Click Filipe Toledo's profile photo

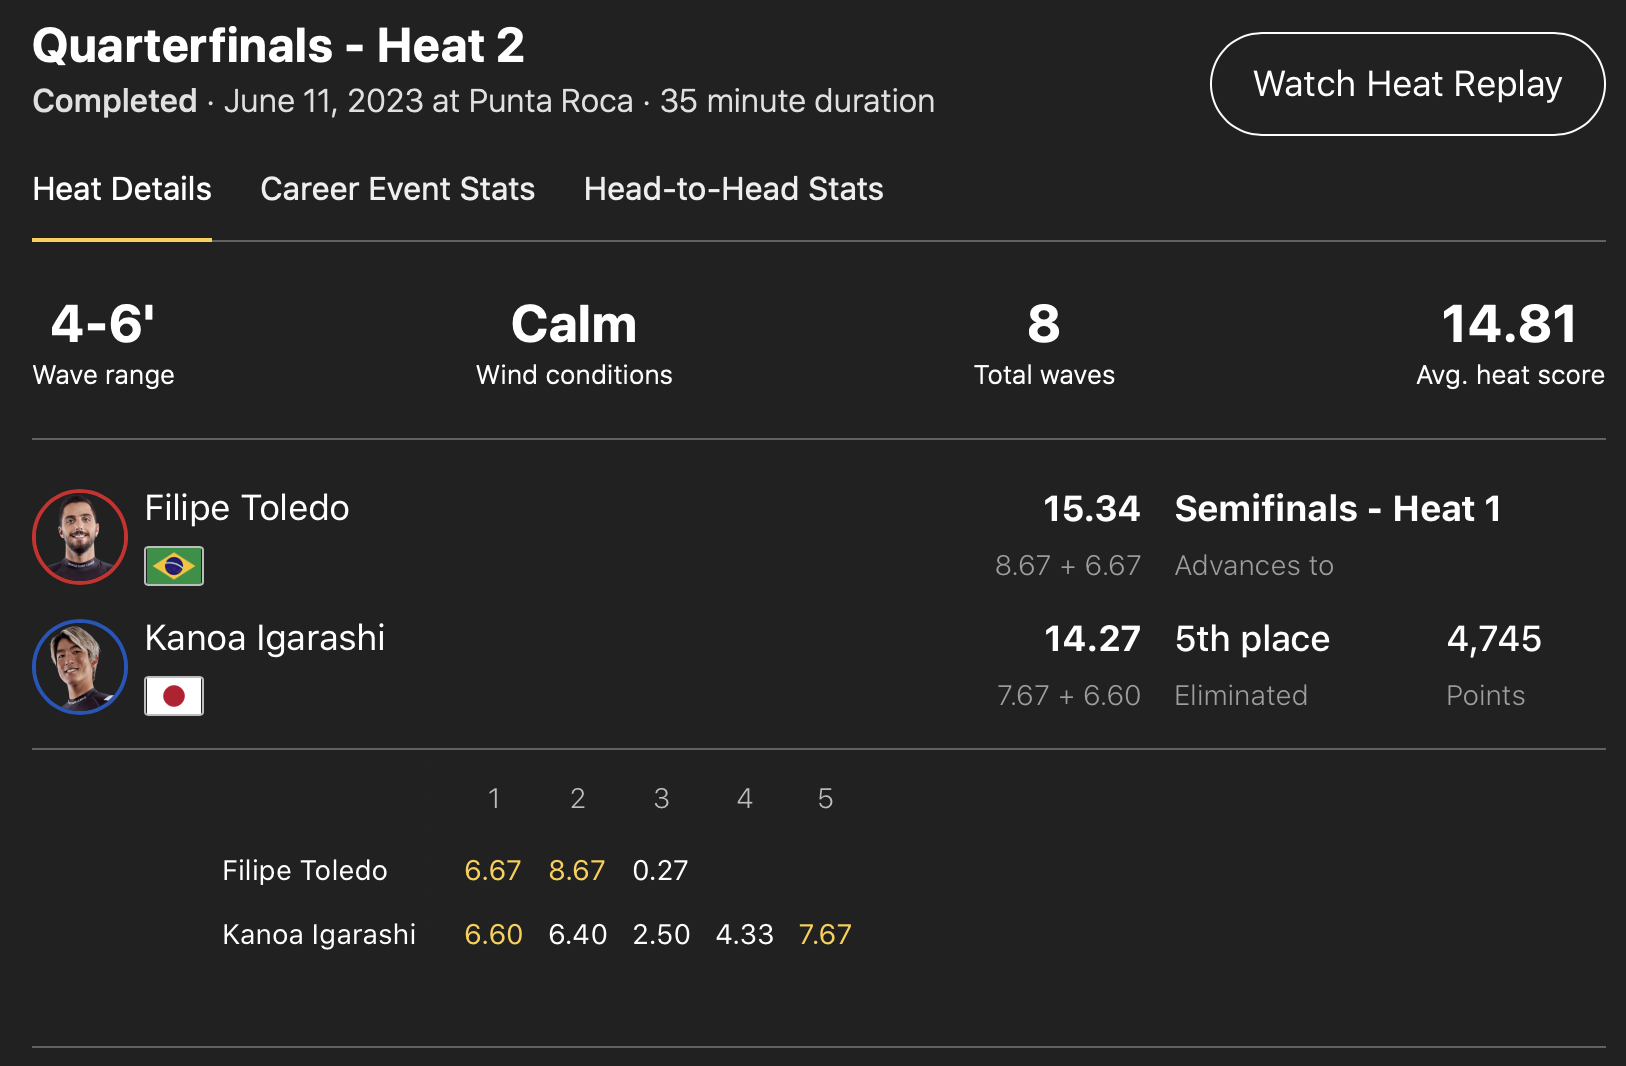[x=80, y=536]
